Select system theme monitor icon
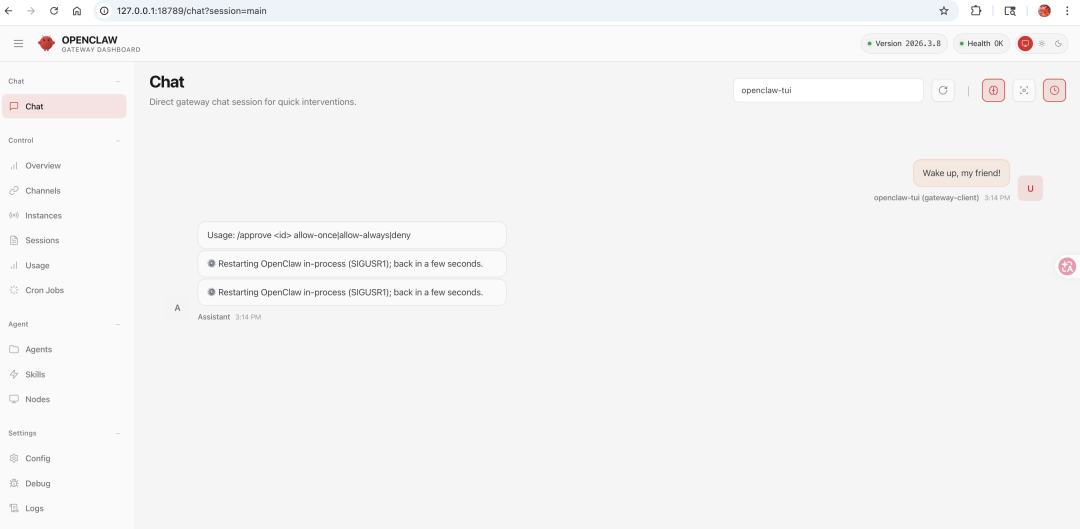The height and width of the screenshot is (529, 1080). (1025, 43)
